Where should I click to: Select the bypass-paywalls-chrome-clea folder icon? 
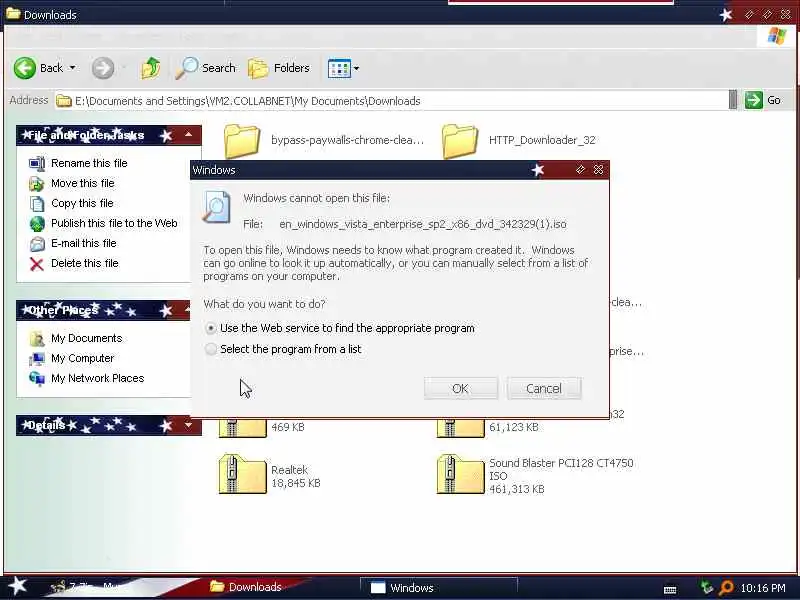242,141
